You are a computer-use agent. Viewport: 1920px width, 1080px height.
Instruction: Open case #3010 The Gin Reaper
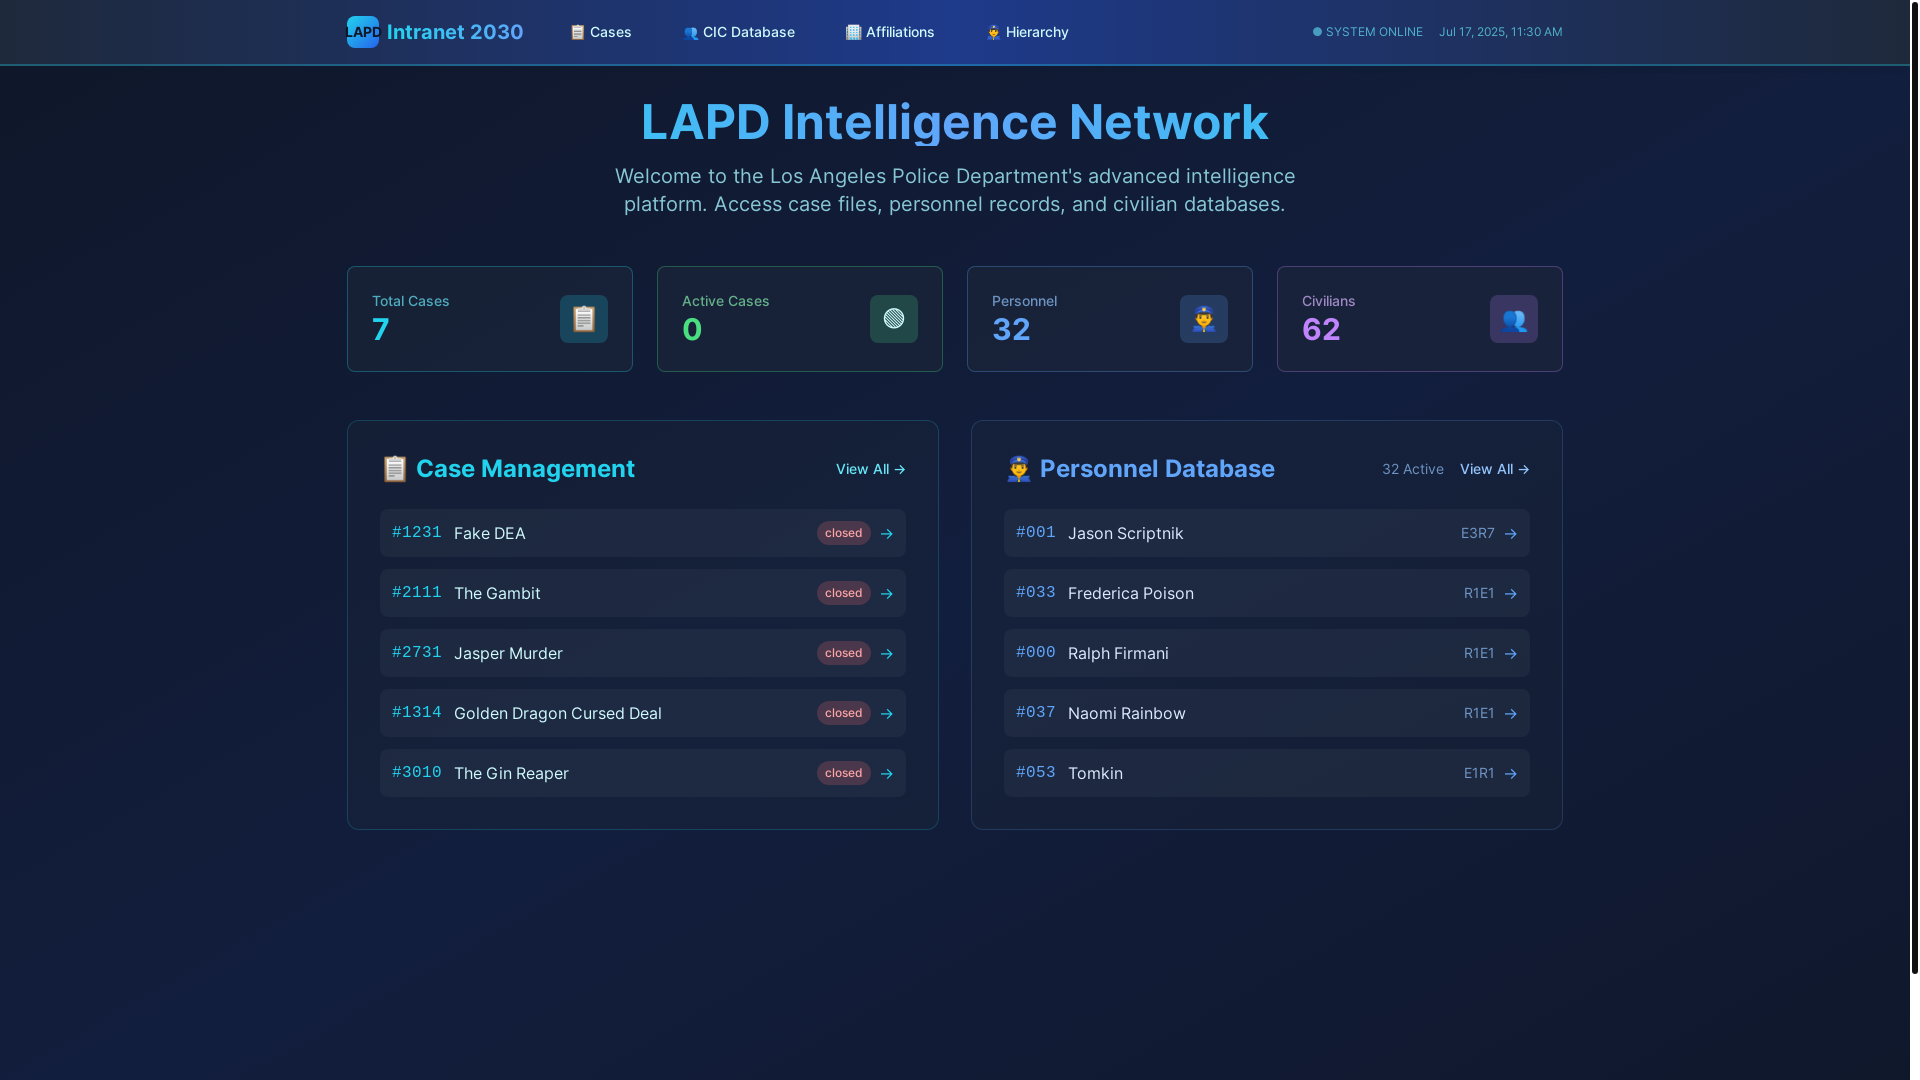[643, 773]
